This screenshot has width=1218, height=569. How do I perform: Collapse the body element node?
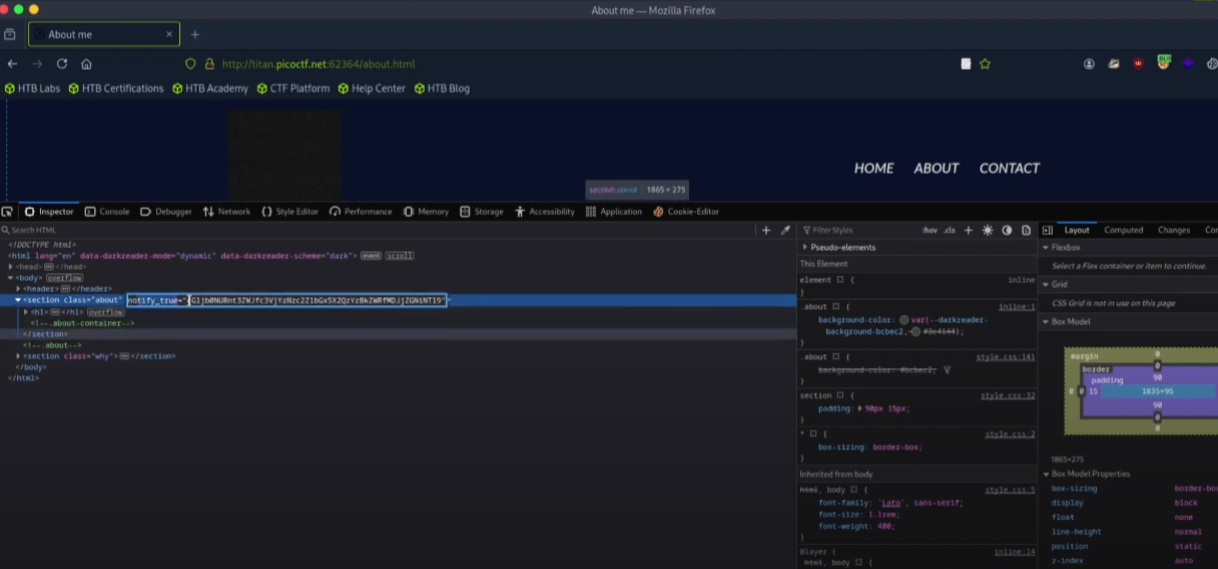coord(11,278)
